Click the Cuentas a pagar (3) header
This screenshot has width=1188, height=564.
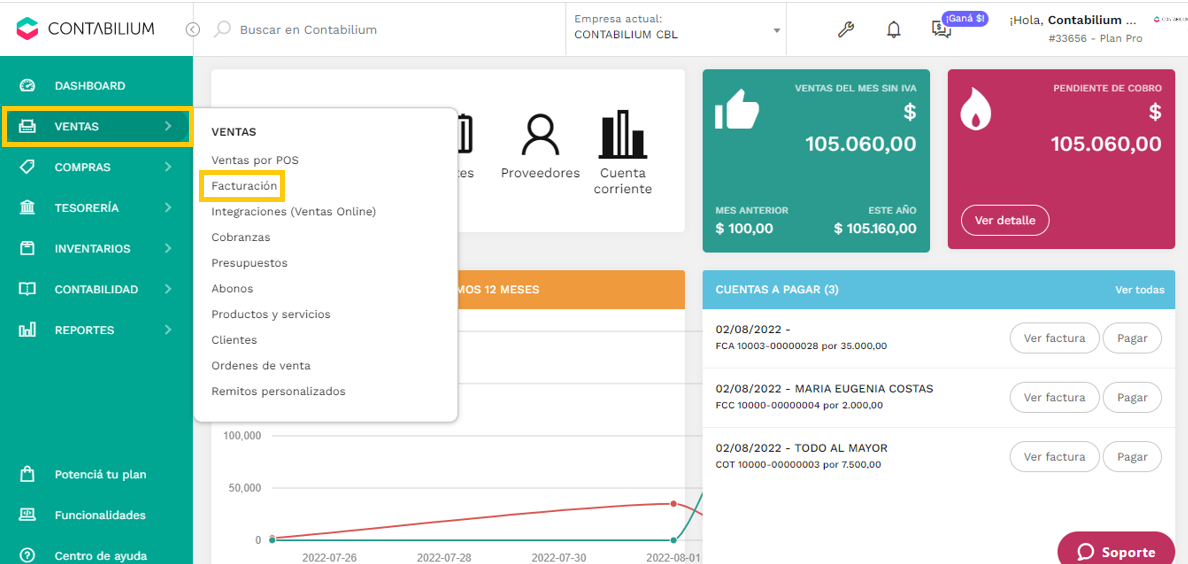coord(777,290)
